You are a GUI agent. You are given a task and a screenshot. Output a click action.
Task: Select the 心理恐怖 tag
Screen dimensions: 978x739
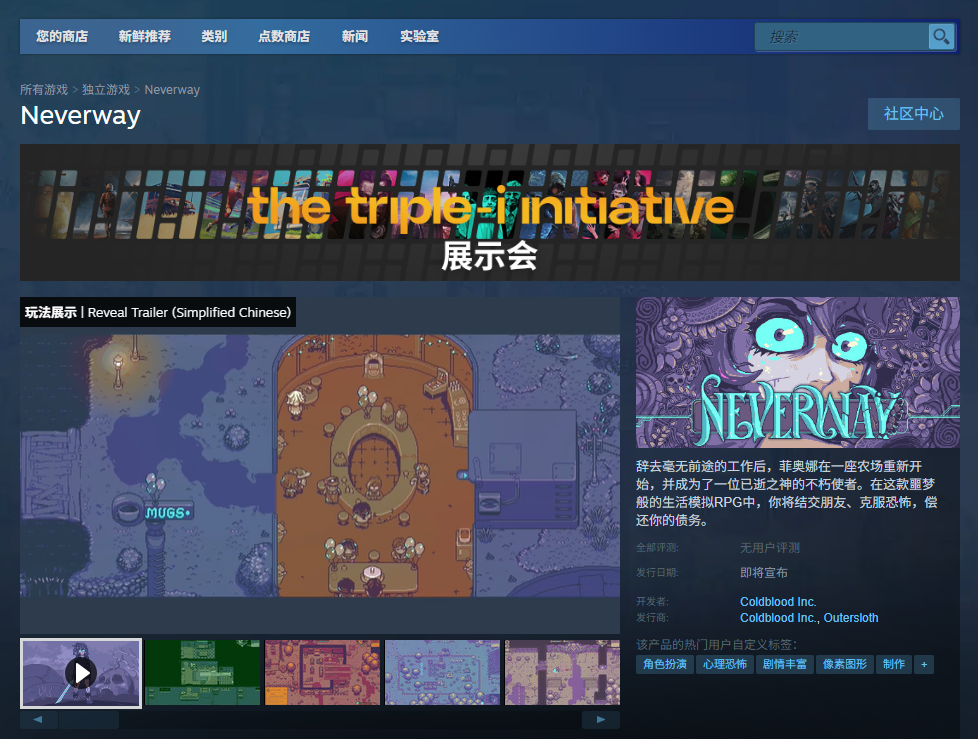tap(725, 664)
